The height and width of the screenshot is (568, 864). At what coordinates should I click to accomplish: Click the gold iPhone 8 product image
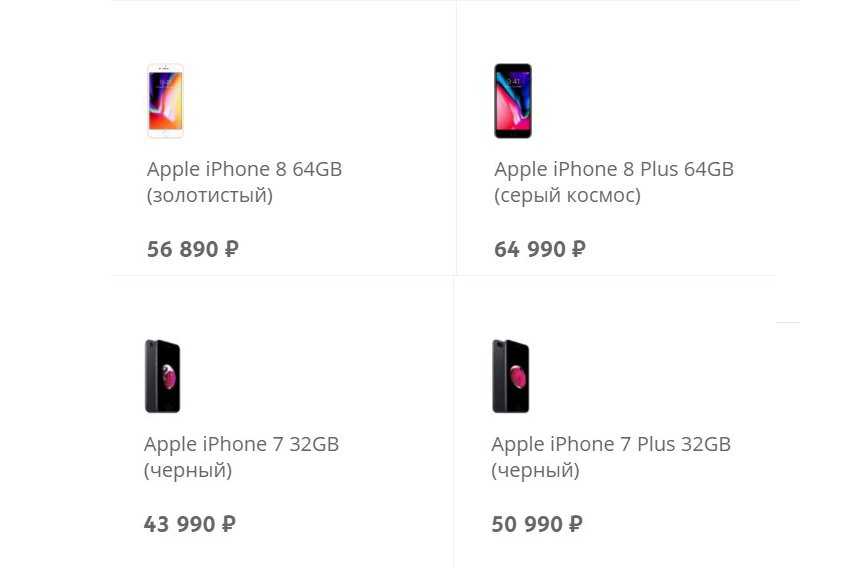point(165,101)
